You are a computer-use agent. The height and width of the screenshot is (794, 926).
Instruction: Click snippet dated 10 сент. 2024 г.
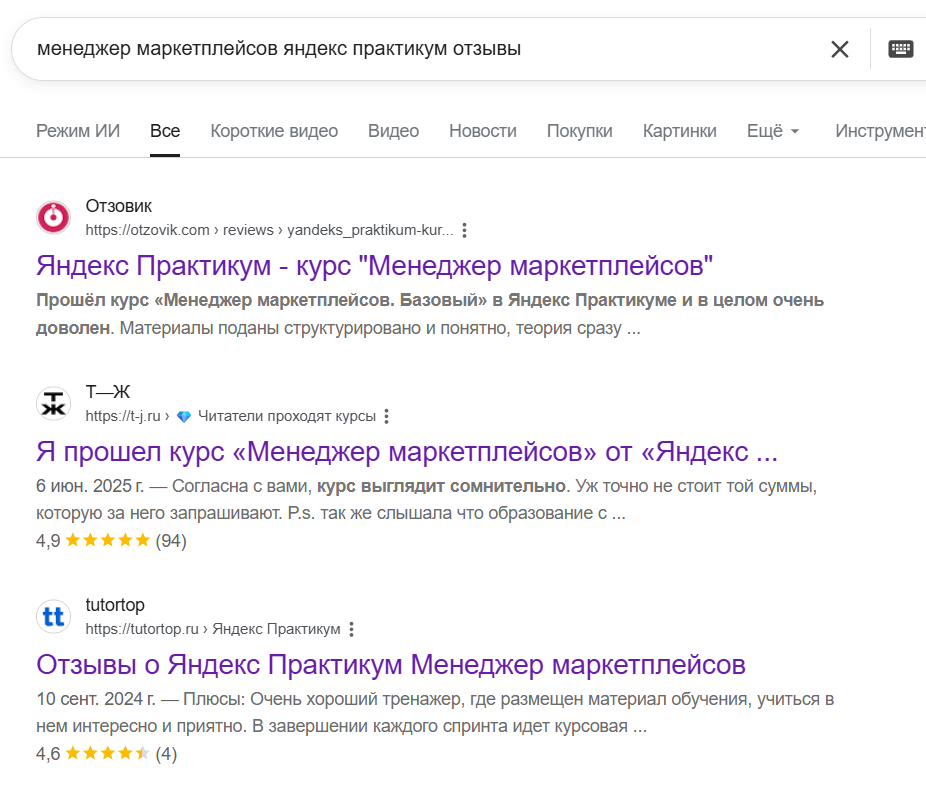(x=435, y=712)
